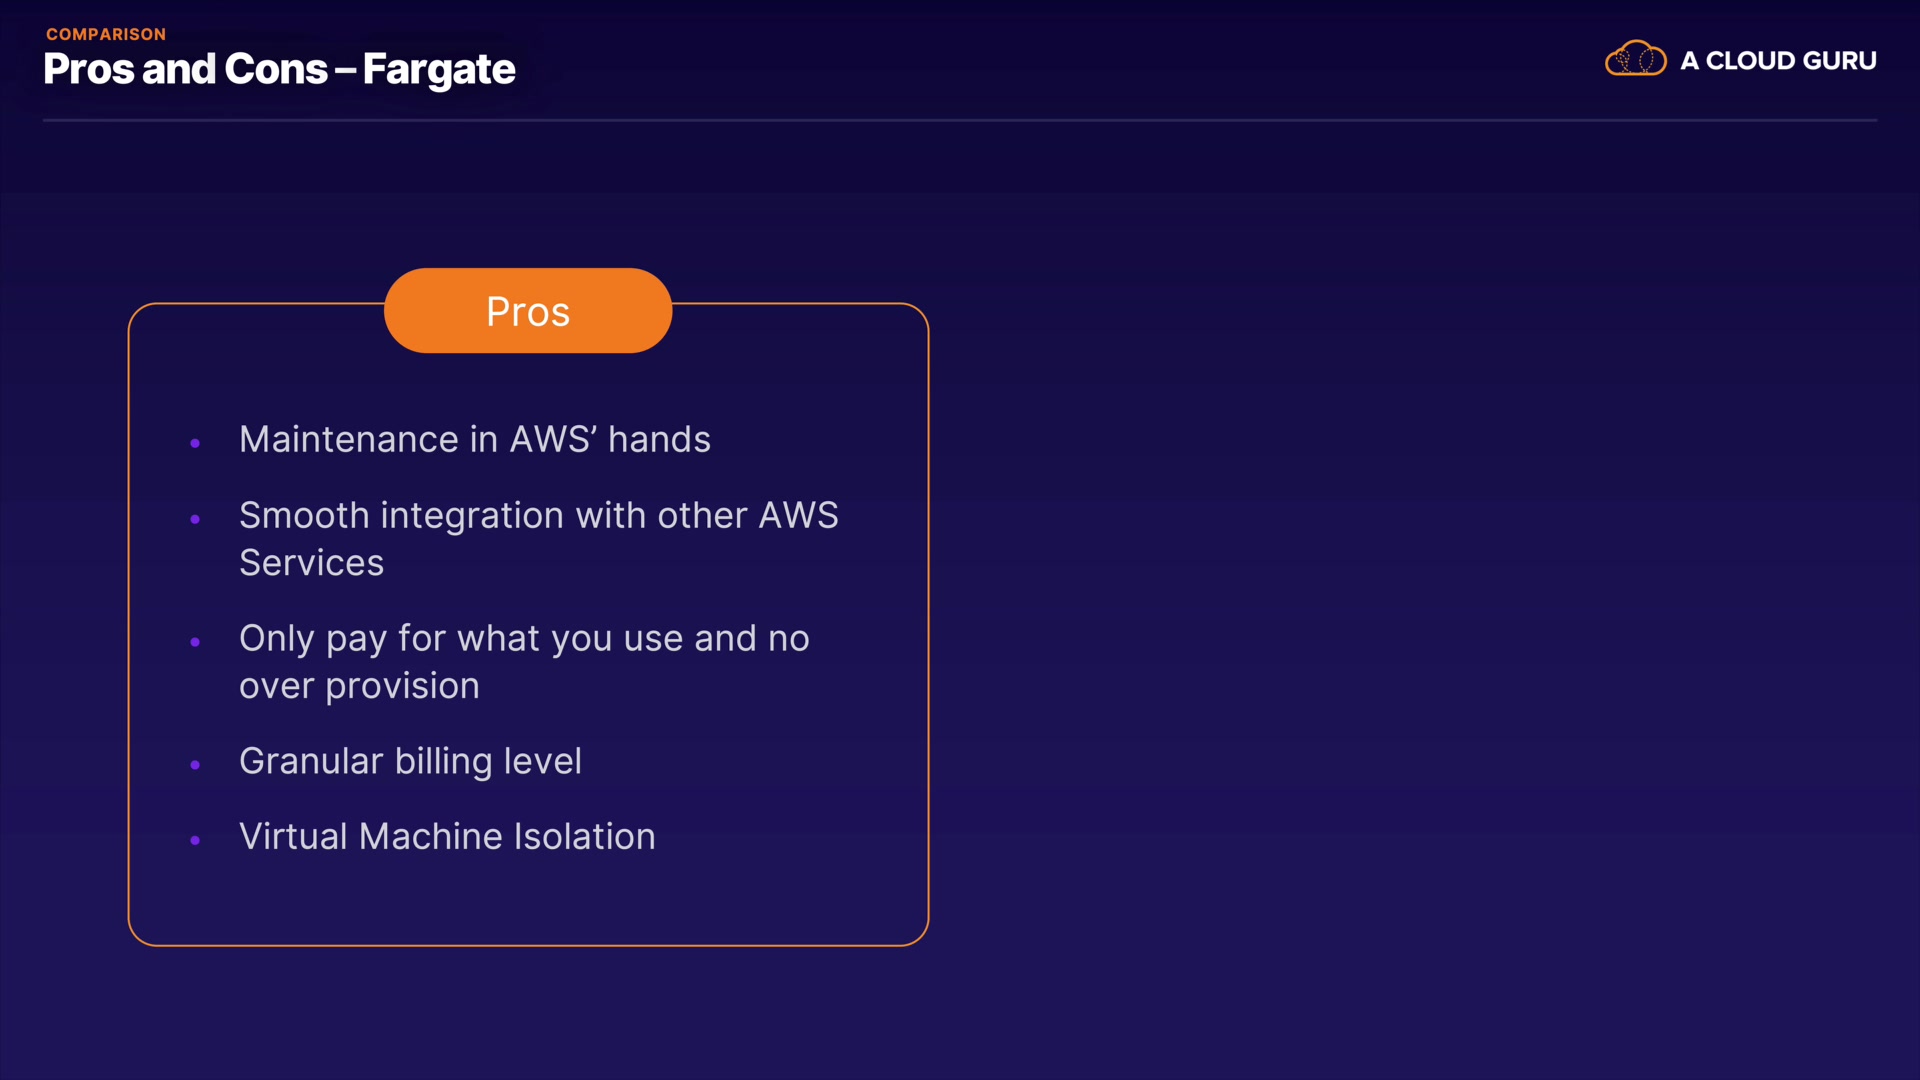The width and height of the screenshot is (1920, 1080).
Task: Click the word Fargate in the slide title
Action: click(x=438, y=69)
